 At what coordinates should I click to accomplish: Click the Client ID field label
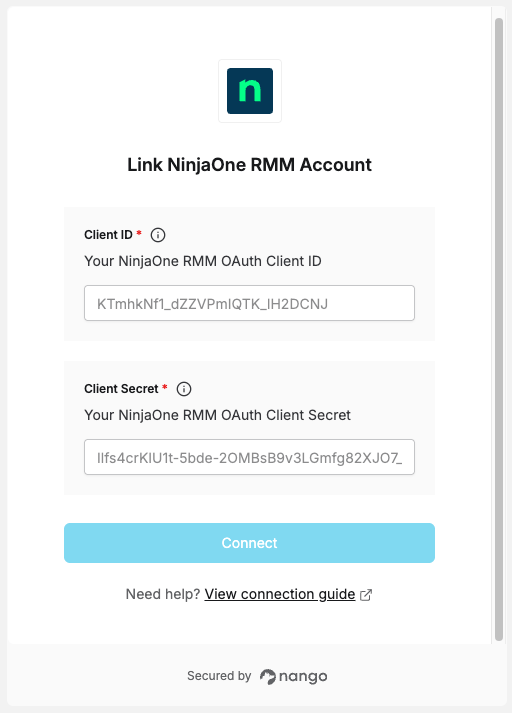click(108, 235)
